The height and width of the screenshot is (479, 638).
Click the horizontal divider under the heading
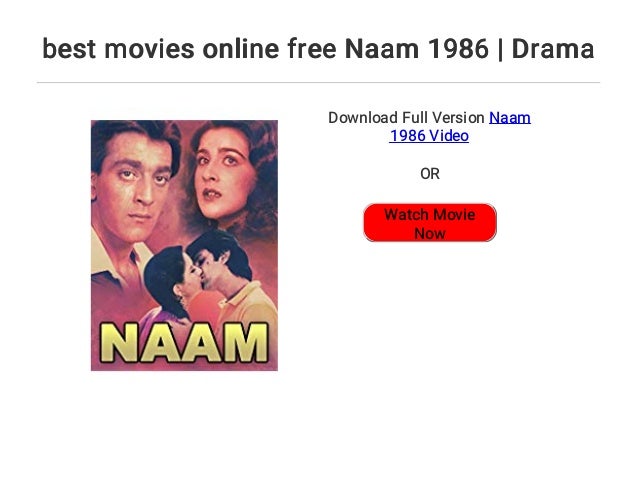(x=319, y=83)
